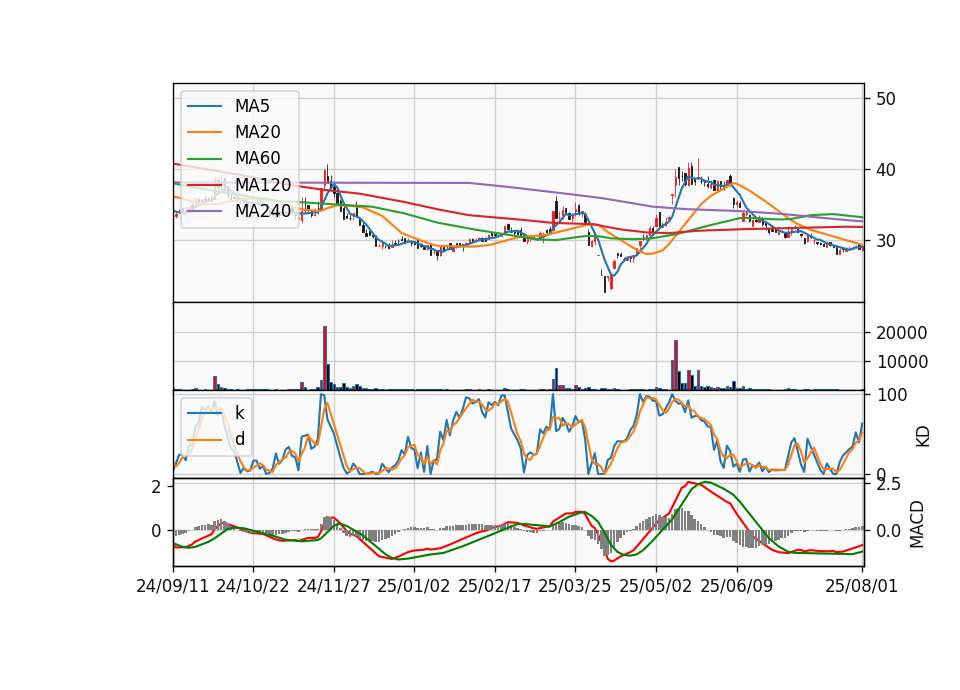Click the 25/05/02 date axis label

[656, 586]
